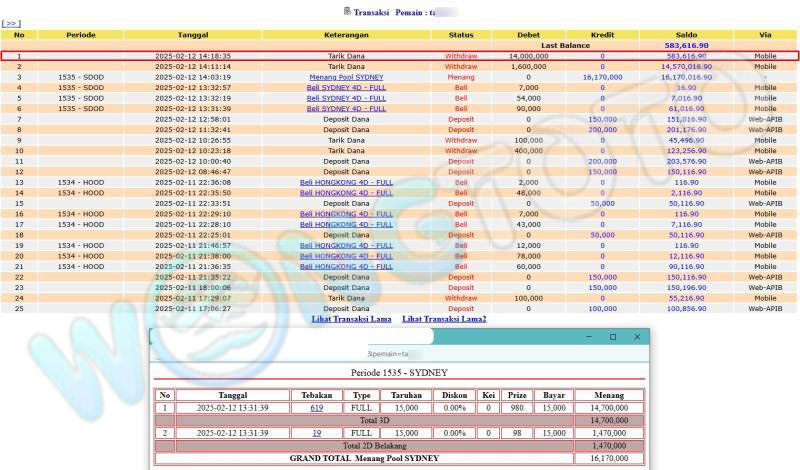
Task: Open Beli HONGKONG 4D link at 21:36:35
Action: tap(346, 266)
